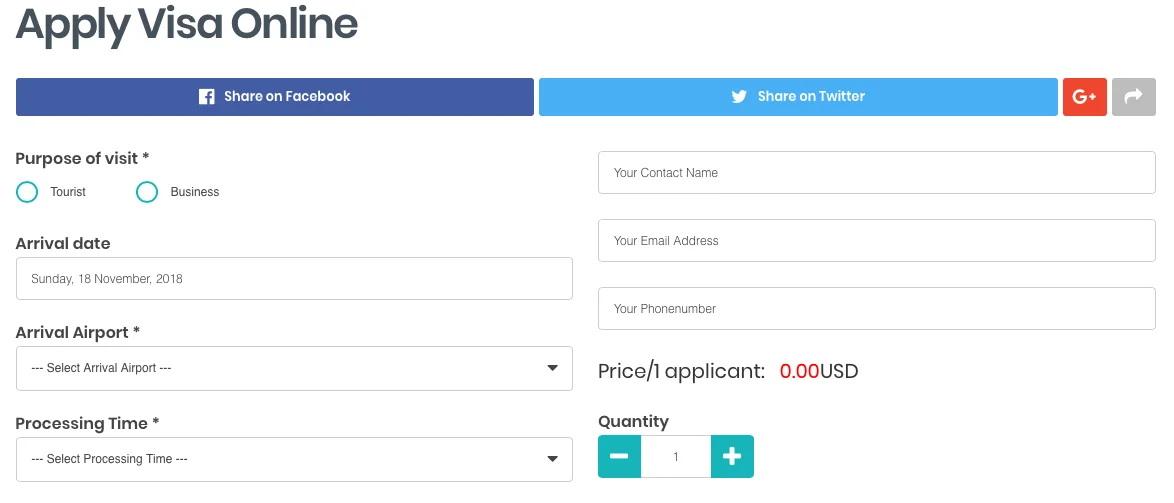Viewport: 1174px width, 503px height.
Task: Focus the Your Email Address field
Action: coord(877,240)
